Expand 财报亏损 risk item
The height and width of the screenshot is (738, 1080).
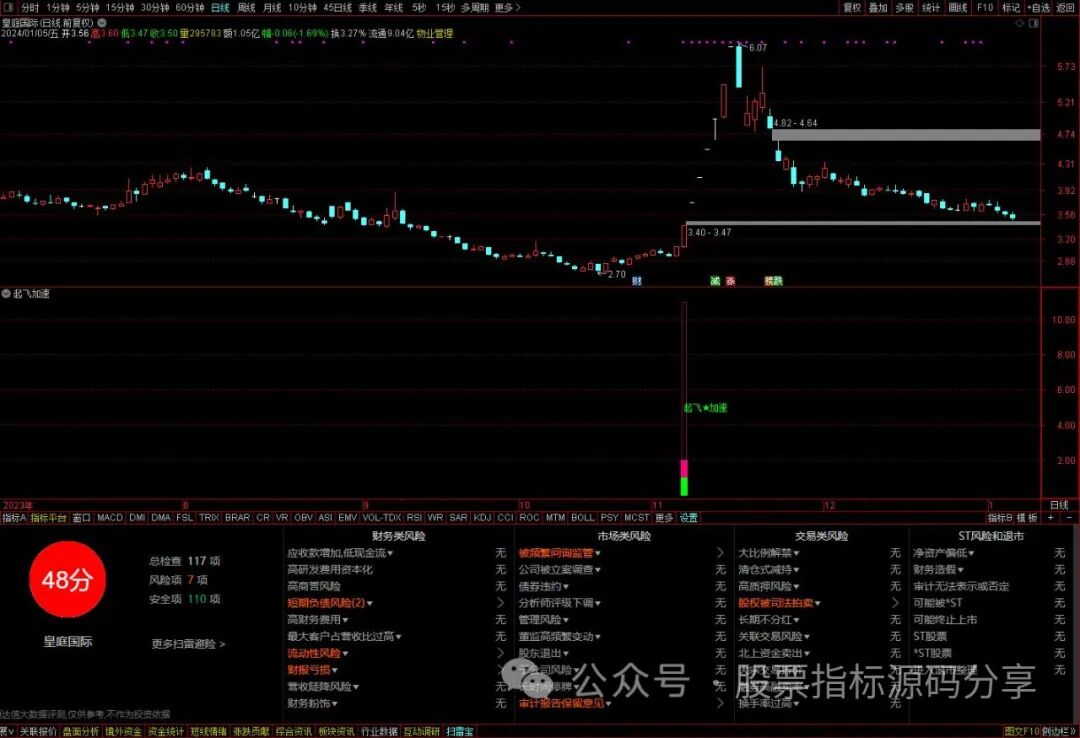click(x=311, y=670)
